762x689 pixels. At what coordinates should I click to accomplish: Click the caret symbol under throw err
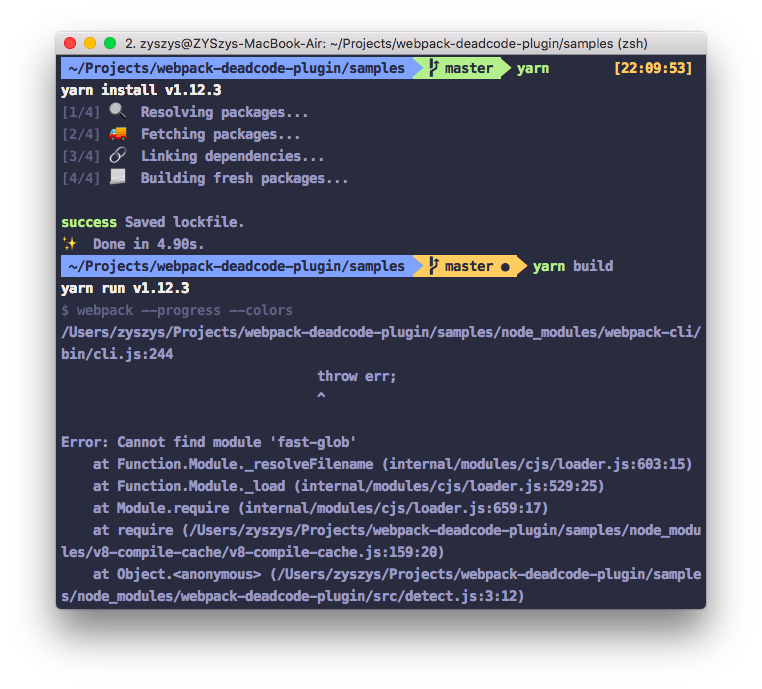321,396
